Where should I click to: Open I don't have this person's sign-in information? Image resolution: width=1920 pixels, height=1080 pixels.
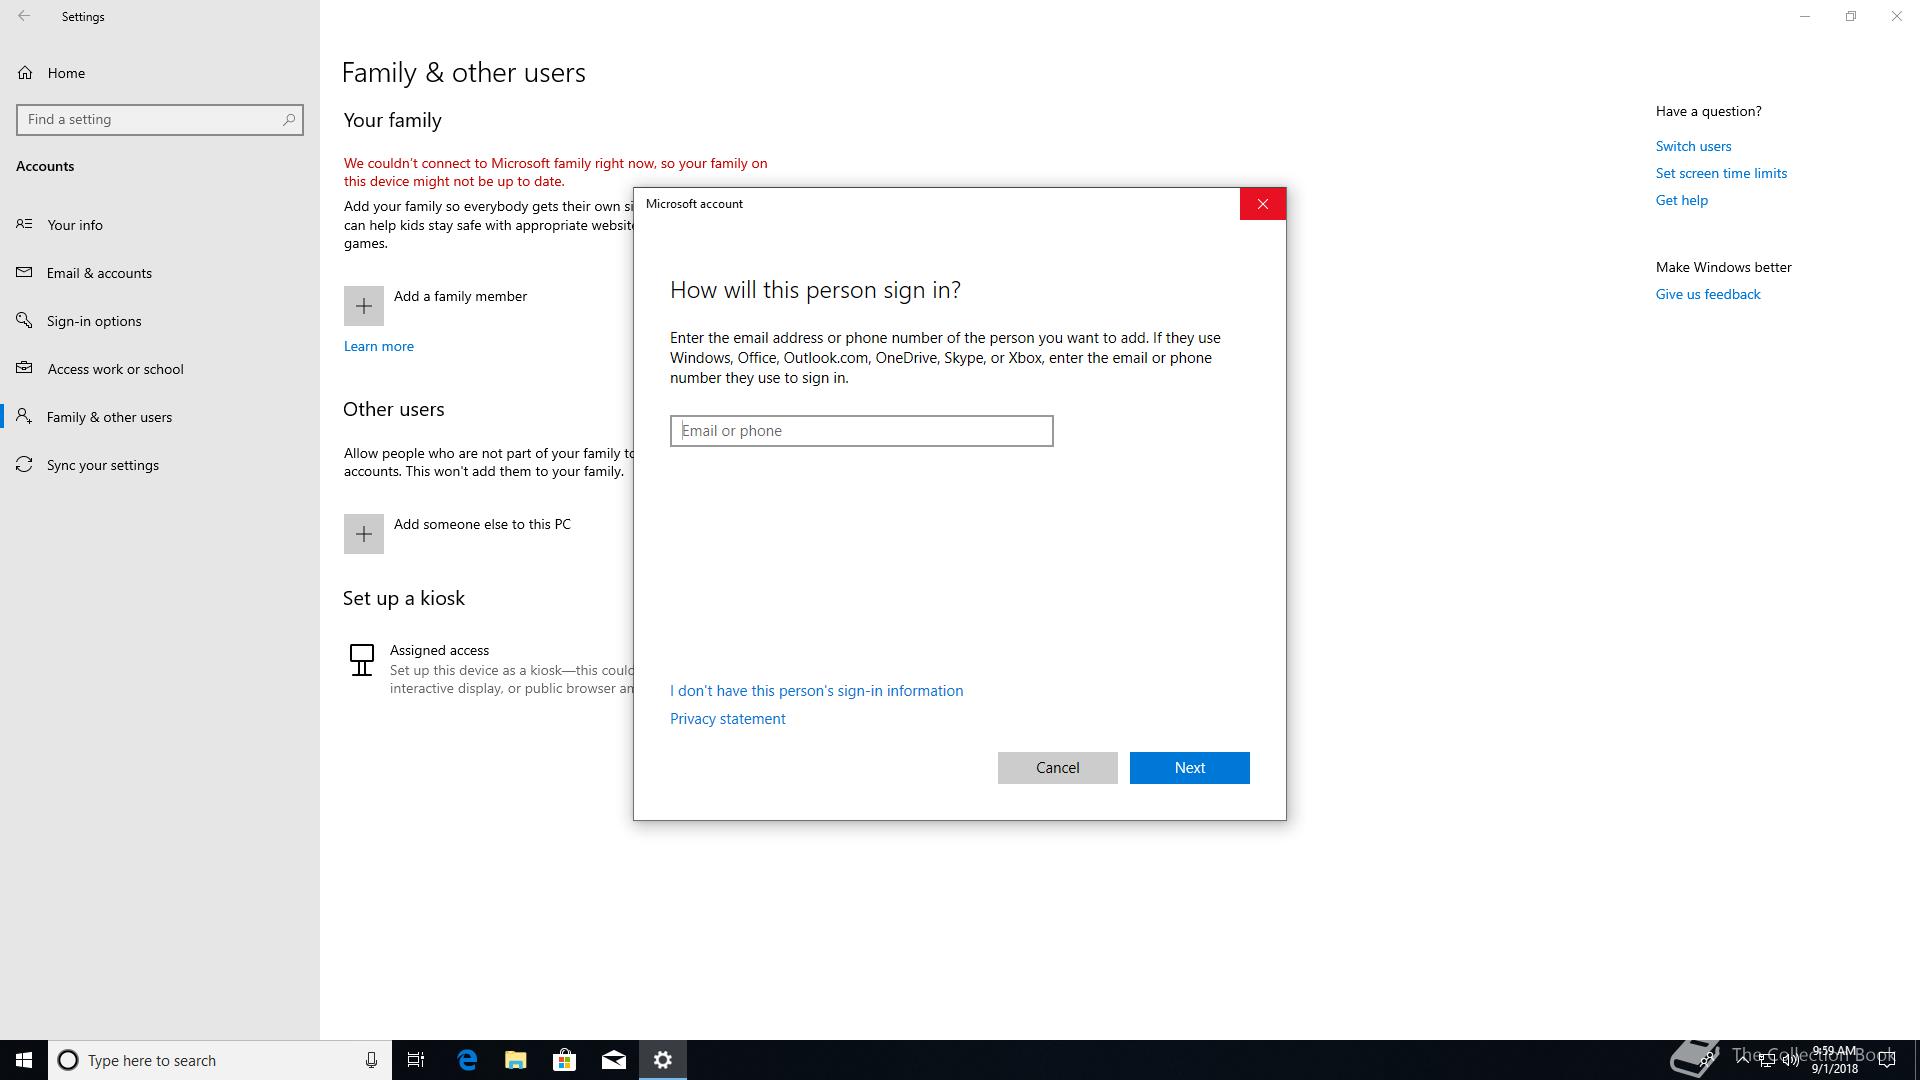coord(816,691)
